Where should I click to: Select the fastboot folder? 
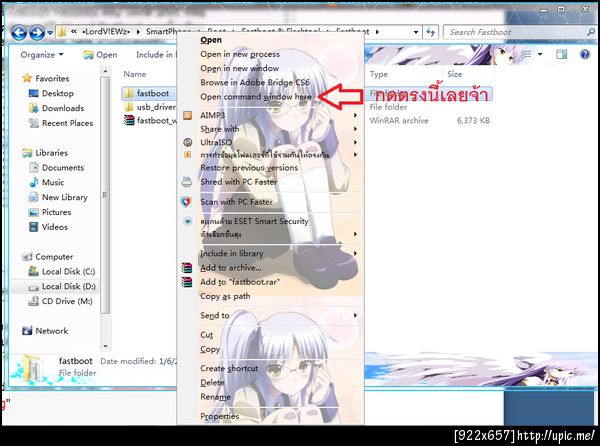pyautogui.click(x=147, y=93)
